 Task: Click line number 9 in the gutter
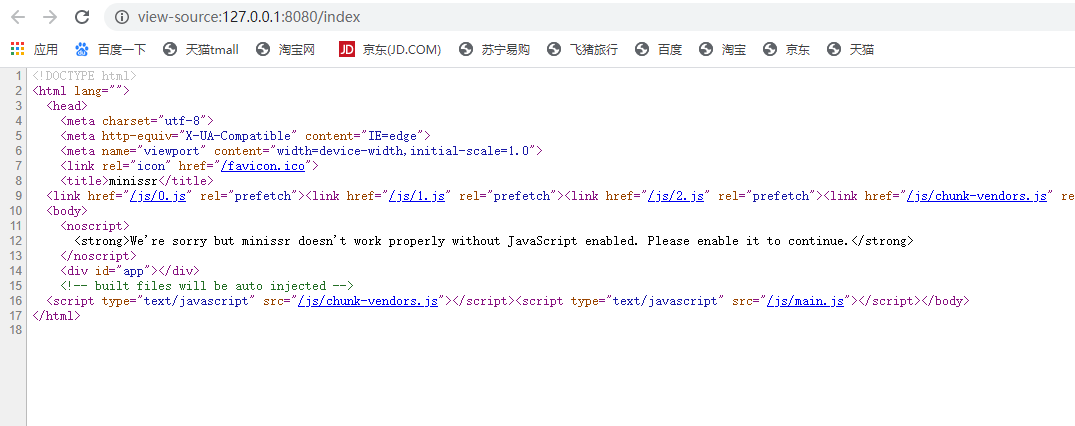(x=19, y=196)
